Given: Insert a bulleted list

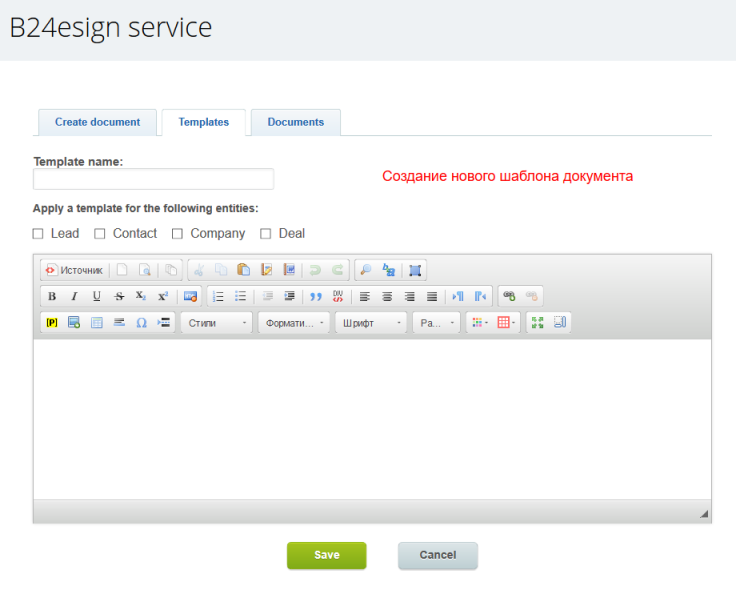Looking at the screenshot, I should pyautogui.click(x=240, y=296).
